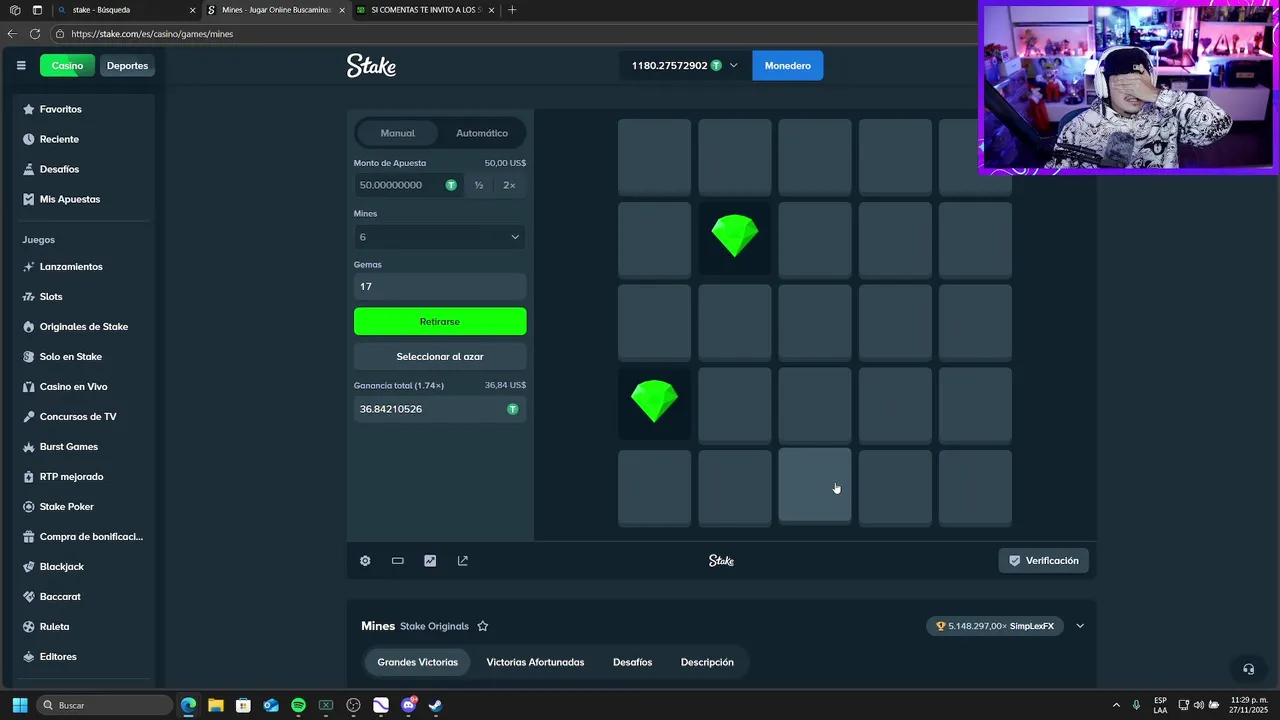Click the Monto de Apuesta input field
This screenshot has height=720, width=1280.
coord(408,185)
